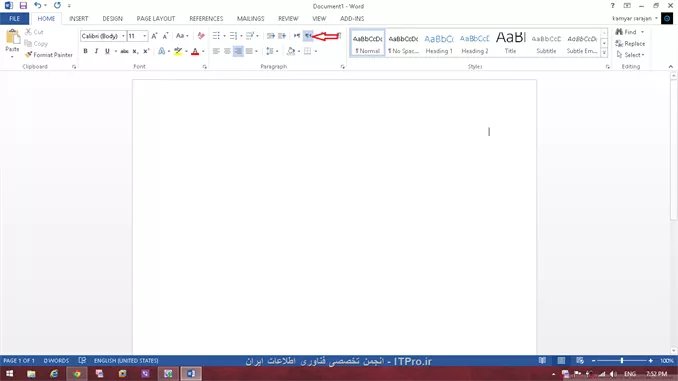Viewport: 678px width, 381px height.
Task: Click the Multilevel List icon
Action: click(250, 36)
